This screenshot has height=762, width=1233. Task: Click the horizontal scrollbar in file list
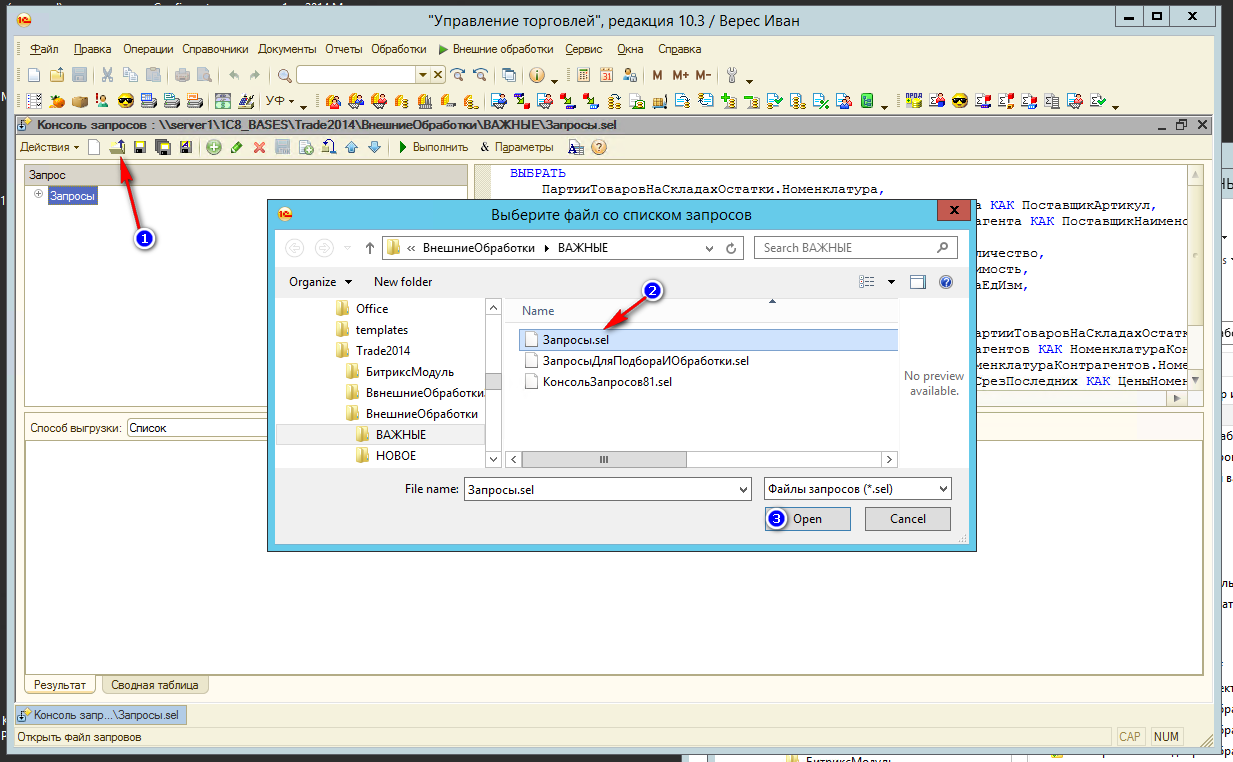[x=603, y=459]
